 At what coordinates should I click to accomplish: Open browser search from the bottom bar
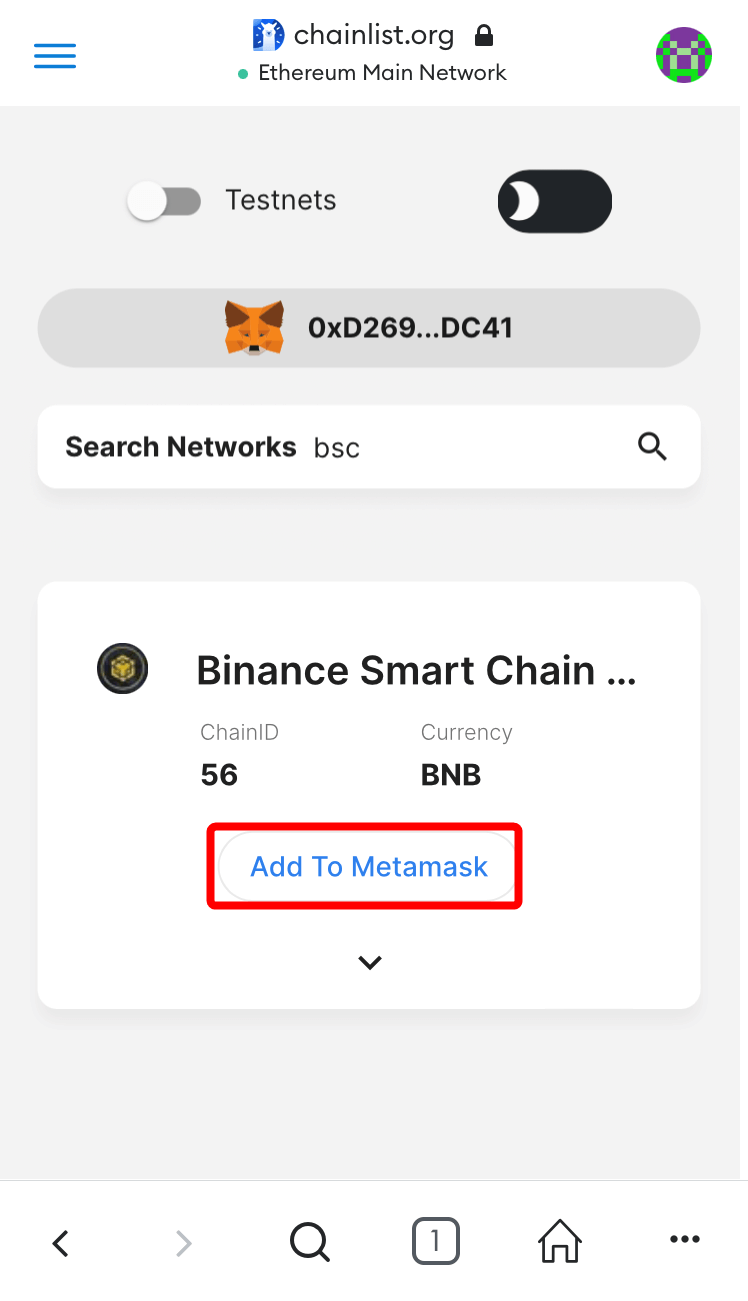pyautogui.click(x=309, y=1242)
